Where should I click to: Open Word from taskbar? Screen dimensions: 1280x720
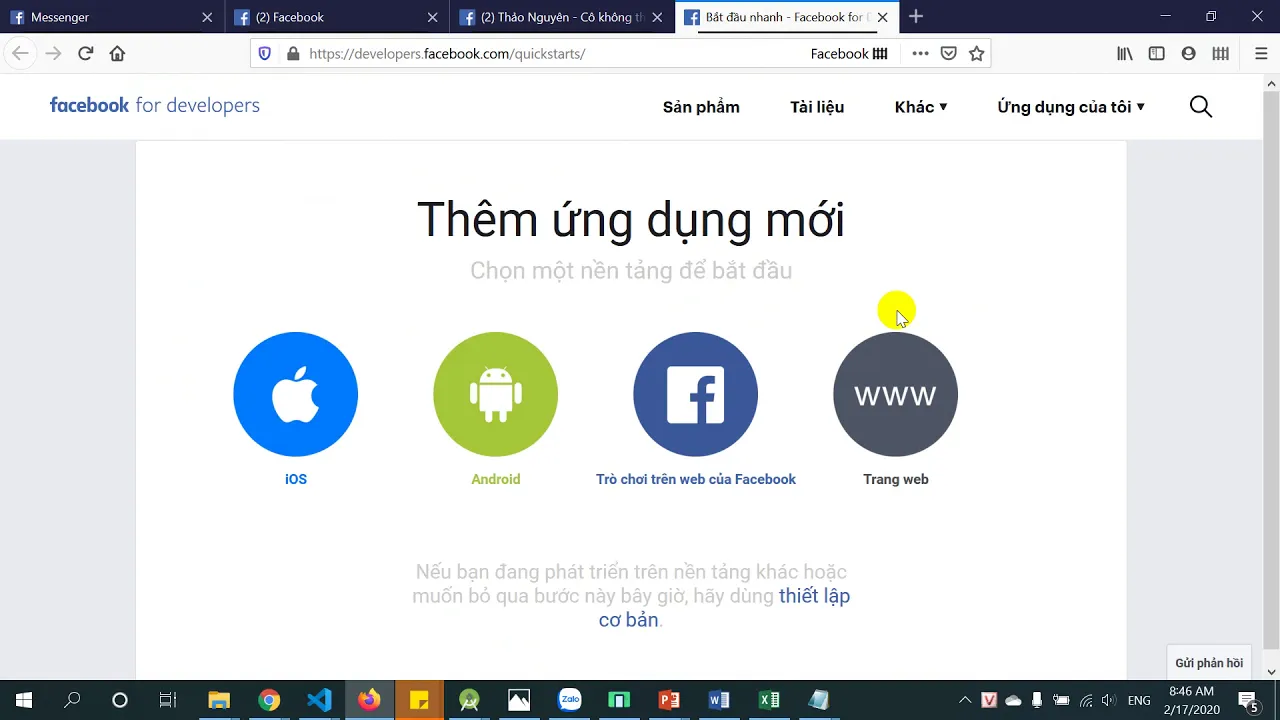tap(719, 700)
